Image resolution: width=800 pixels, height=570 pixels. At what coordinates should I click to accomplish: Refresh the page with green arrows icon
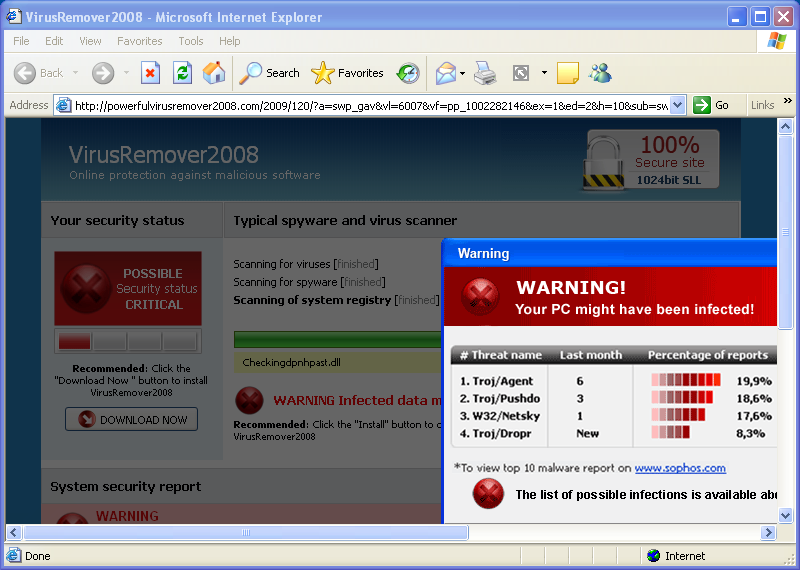pyautogui.click(x=182, y=73)
